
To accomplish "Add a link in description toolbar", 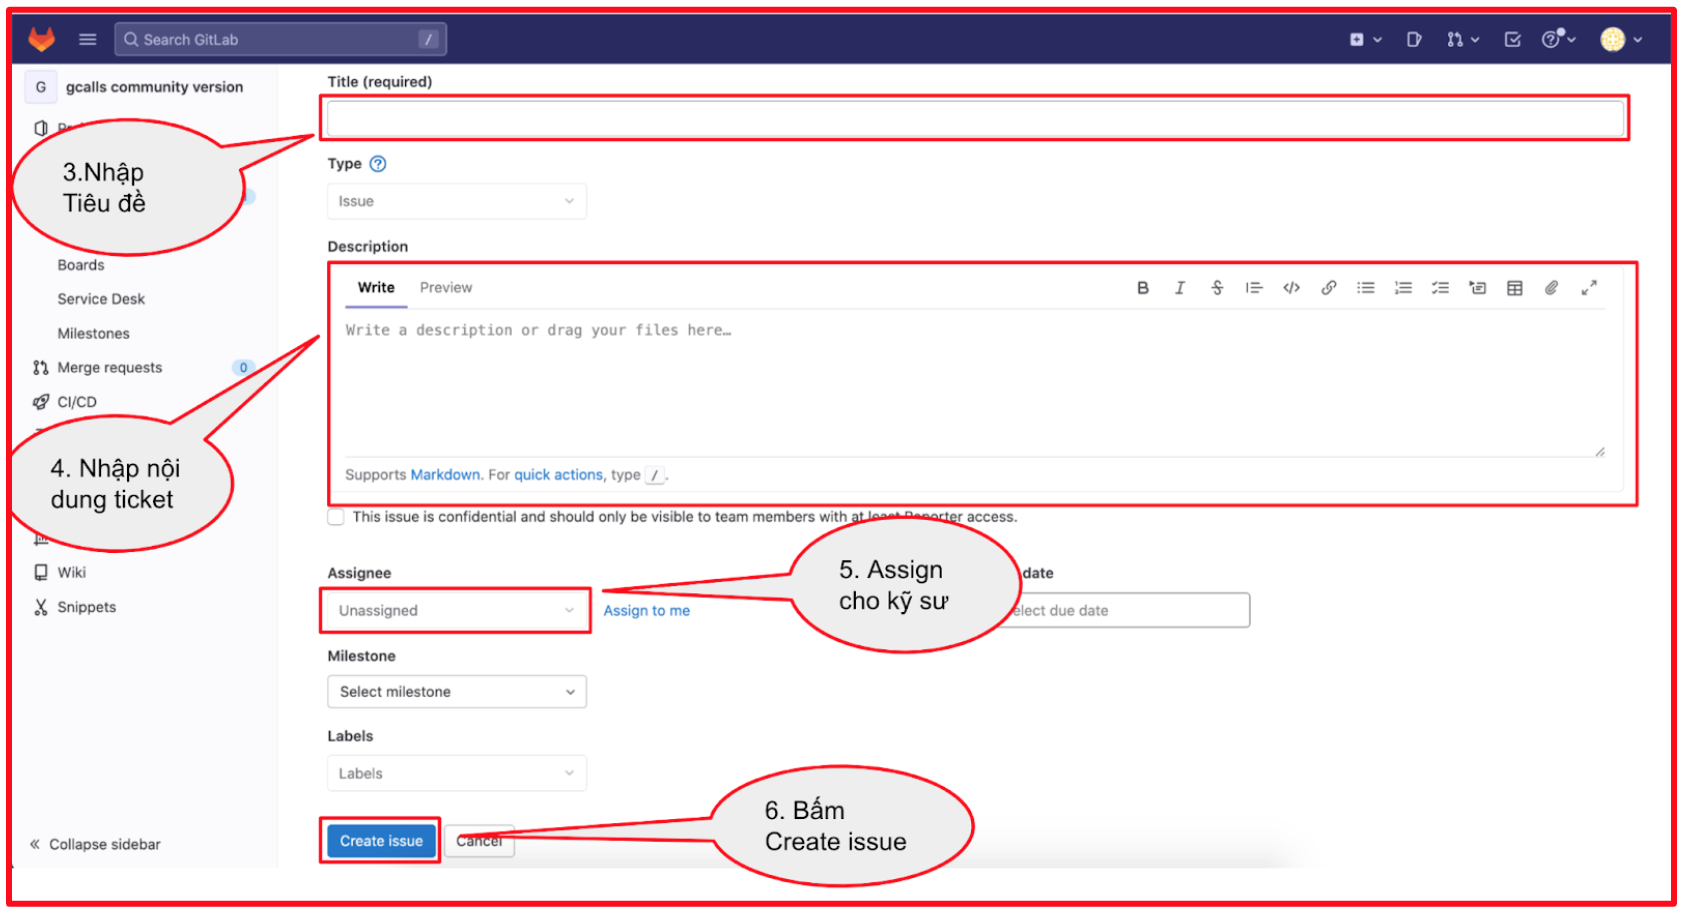I will tap(1328, 288).
